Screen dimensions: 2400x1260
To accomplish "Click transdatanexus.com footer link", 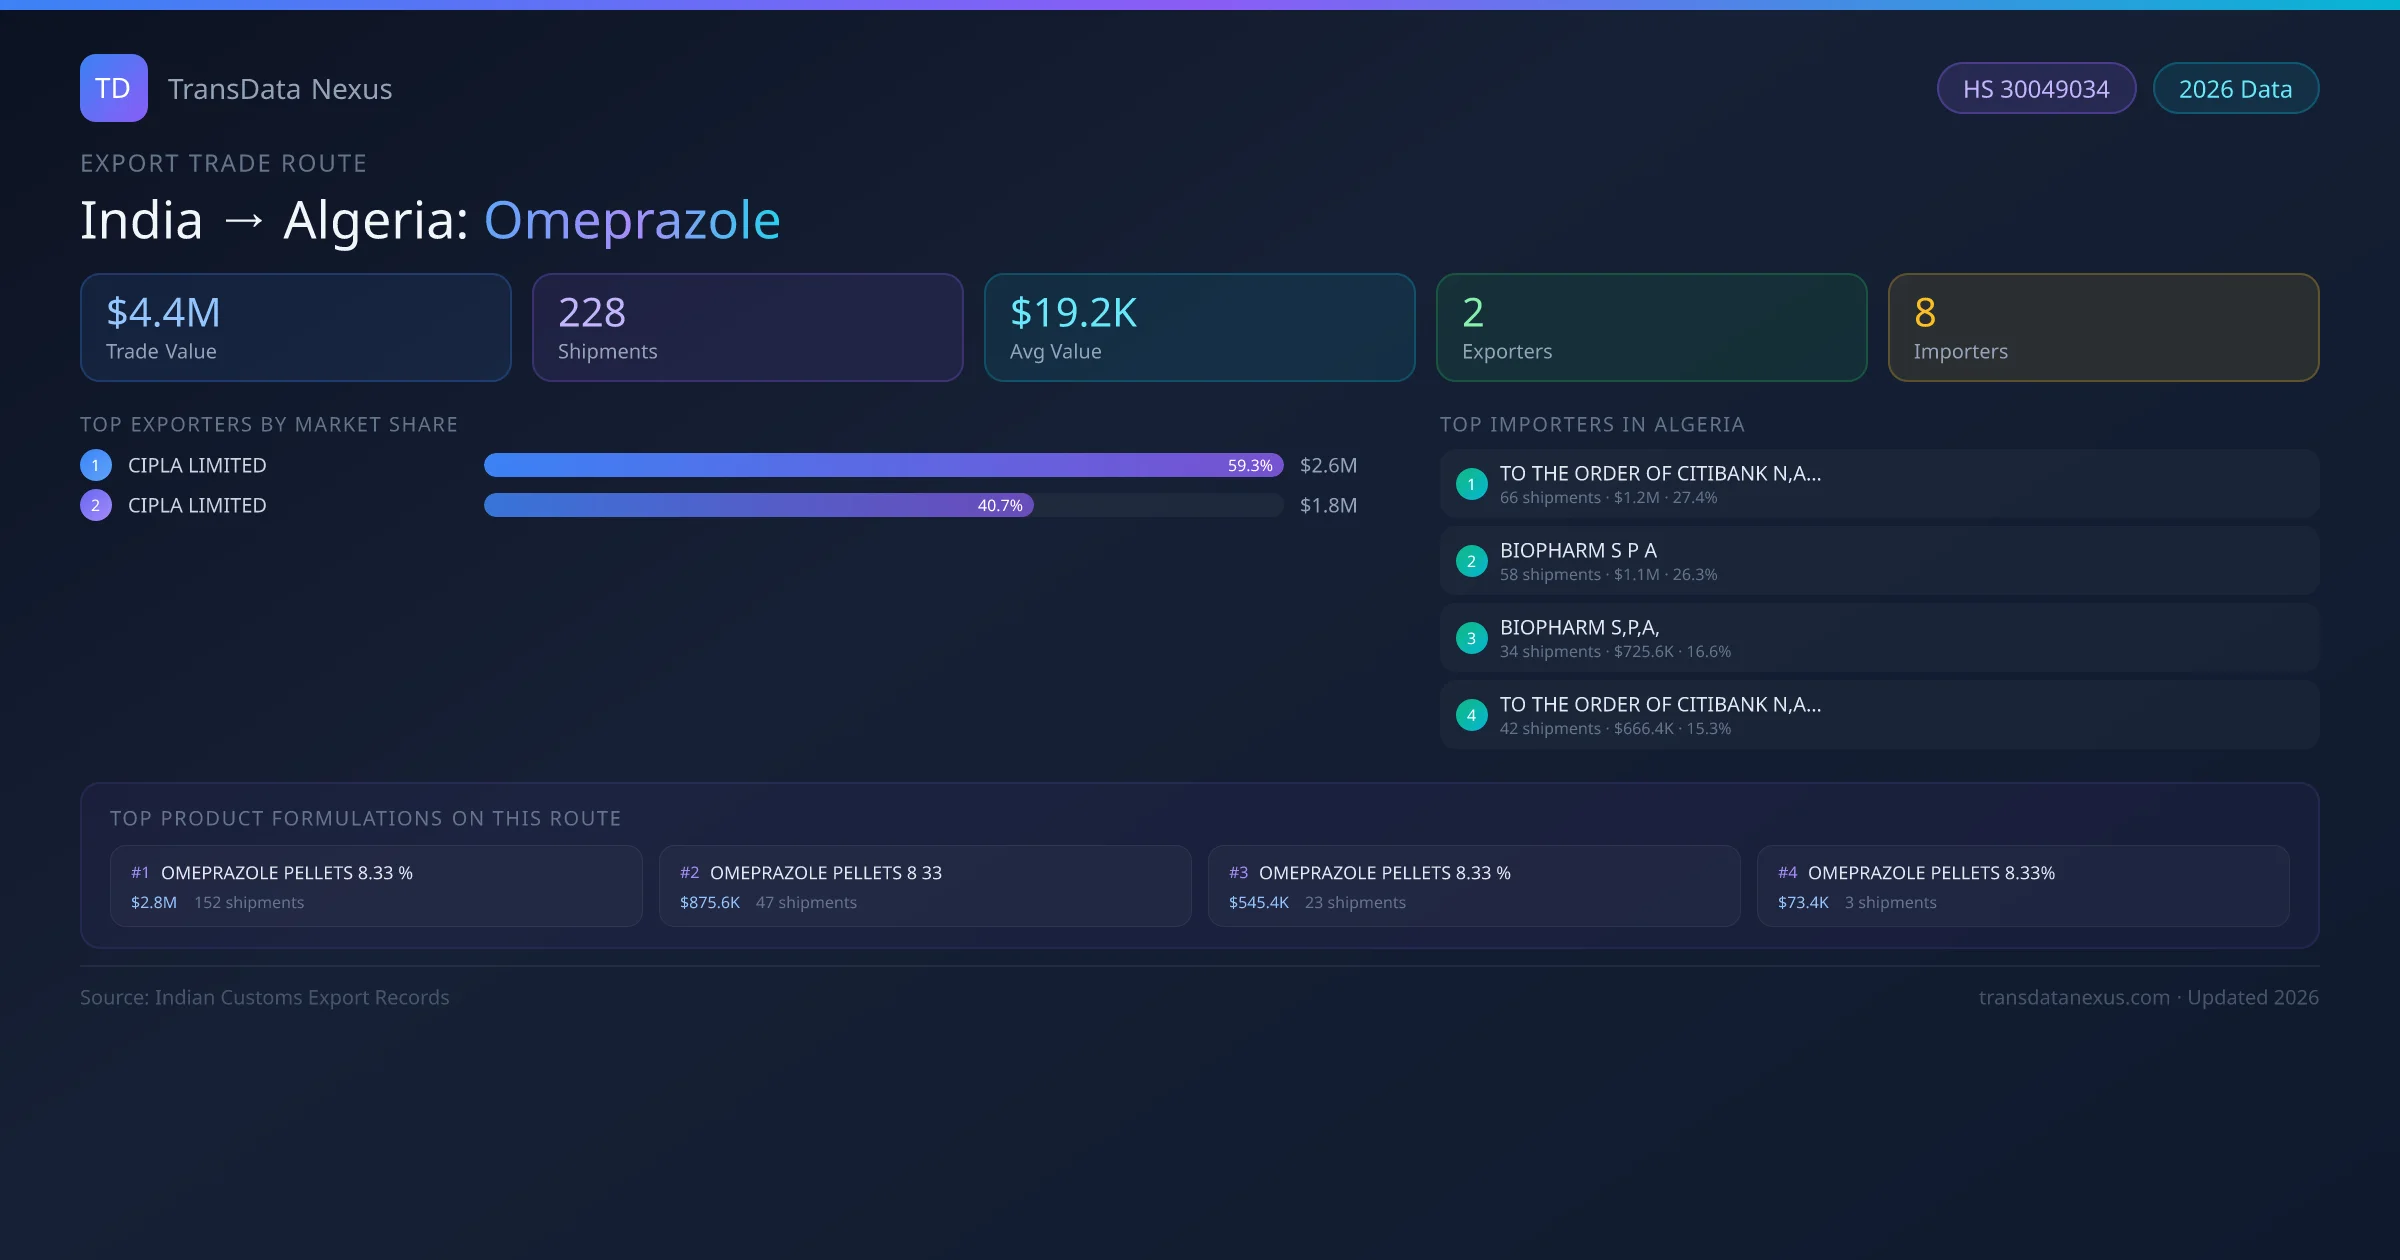I will click(2074, 997).
